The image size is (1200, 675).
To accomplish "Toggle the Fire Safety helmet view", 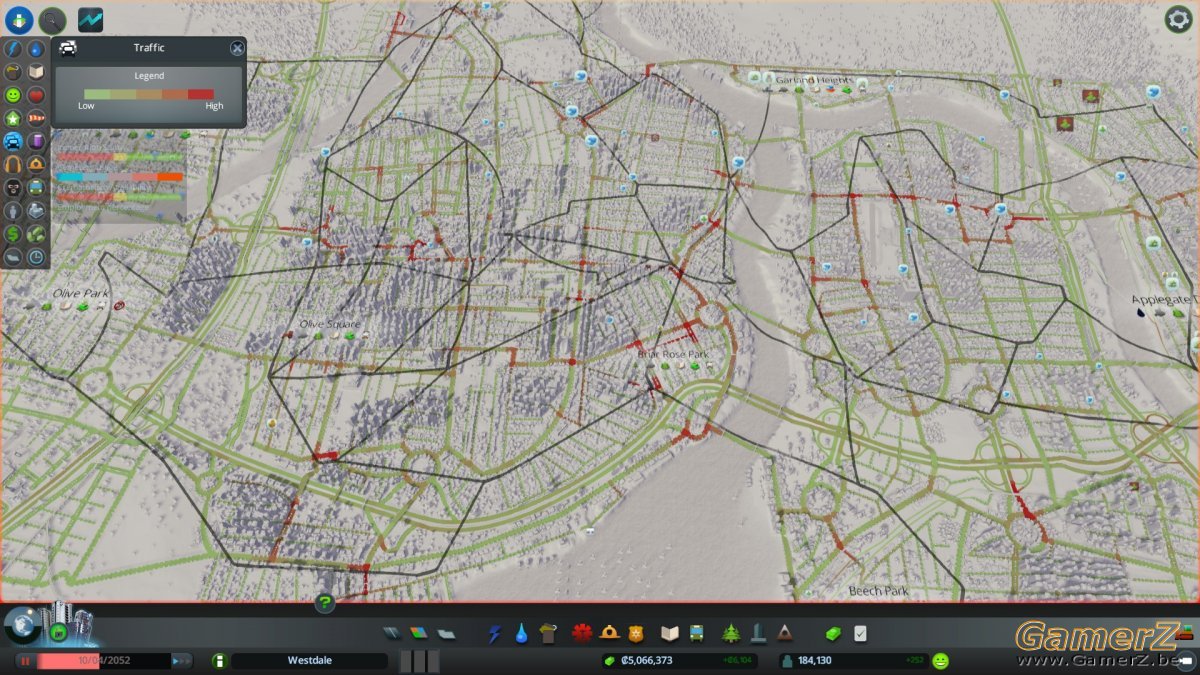I will click(x=36, y=164).
